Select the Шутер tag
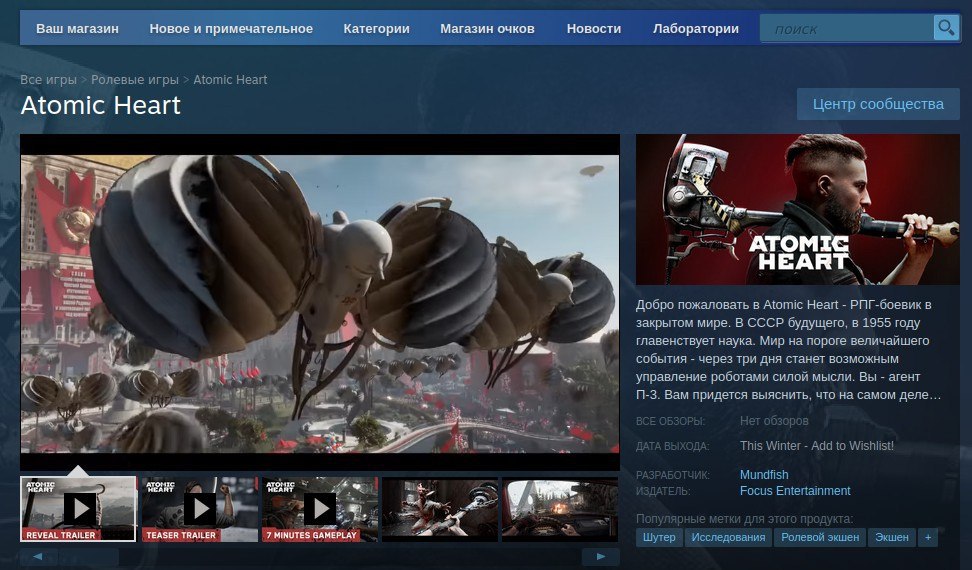The width and height of the screenshot is (972, 570). 659,537
